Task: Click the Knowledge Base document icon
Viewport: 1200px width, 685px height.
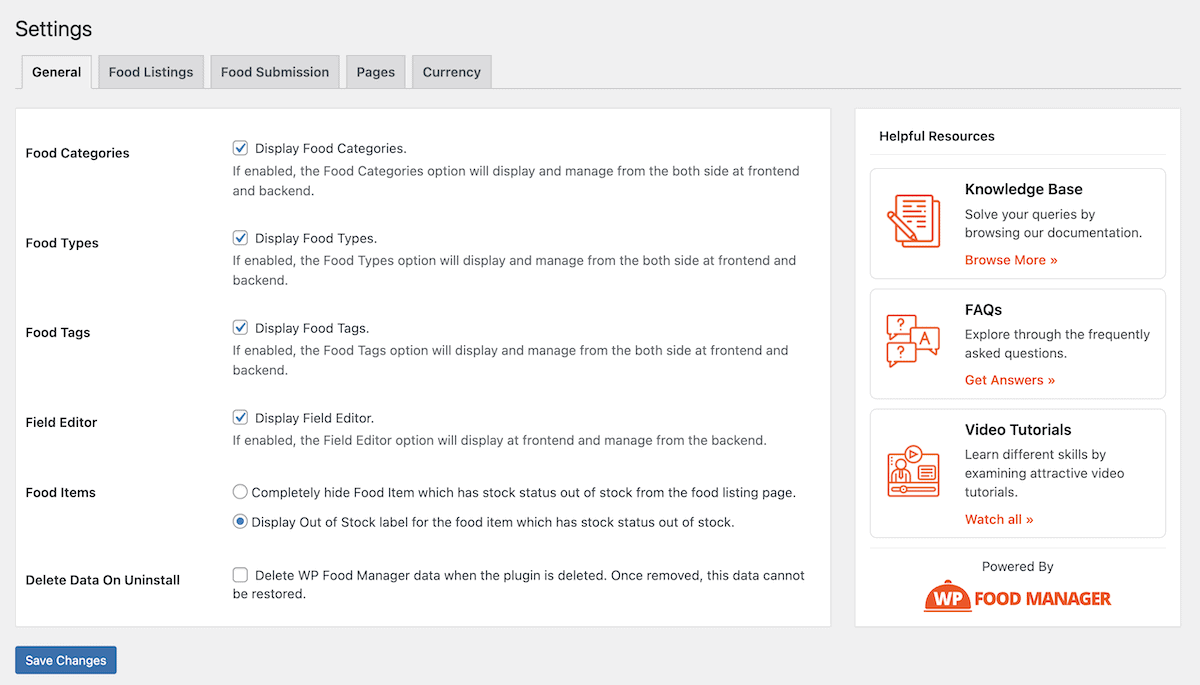Action: [914, 221]
